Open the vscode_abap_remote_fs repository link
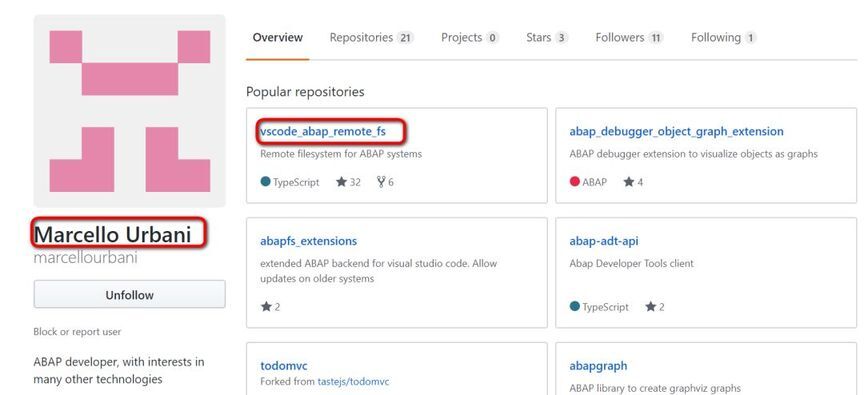The width and height of the screenshot is (864, 395). pyautogui.click(x=323, y=131)
